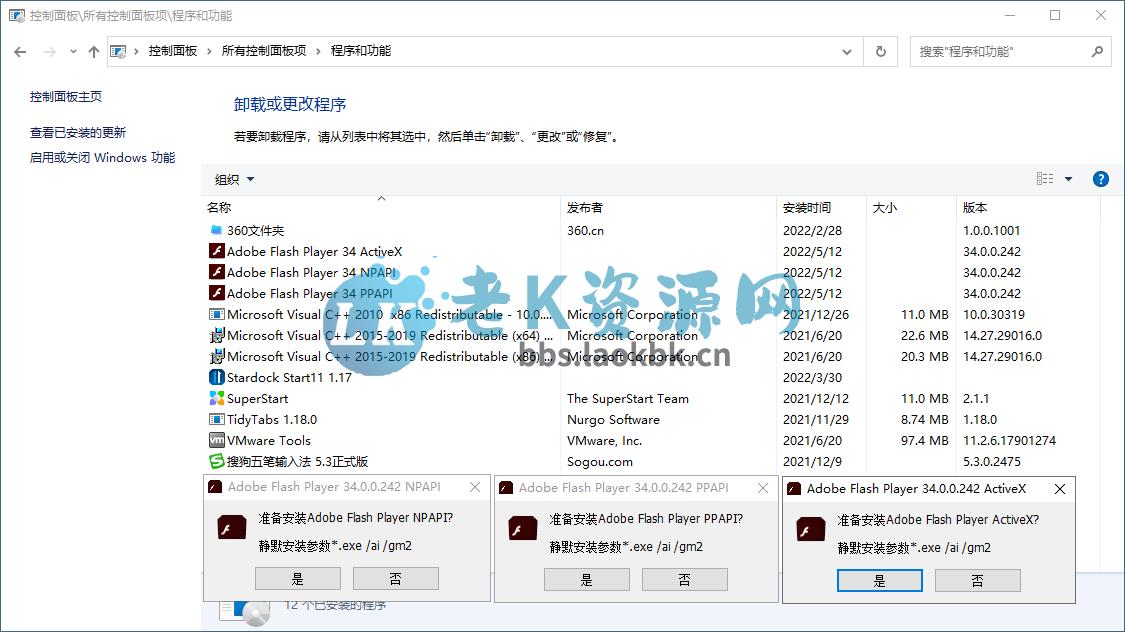The height and width of the screenshot is (632, 1125).
Task: Click 是 in the NPAPI dialog
Action: 298,578
